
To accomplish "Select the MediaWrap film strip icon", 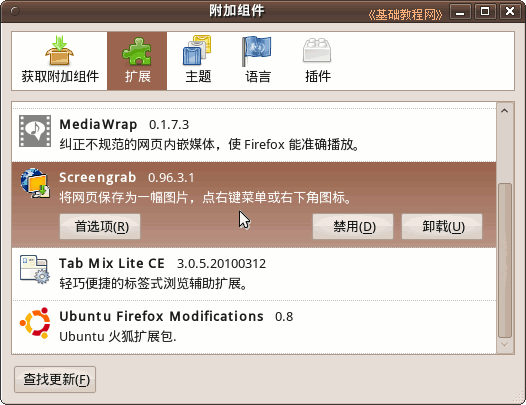I will 35,131.
